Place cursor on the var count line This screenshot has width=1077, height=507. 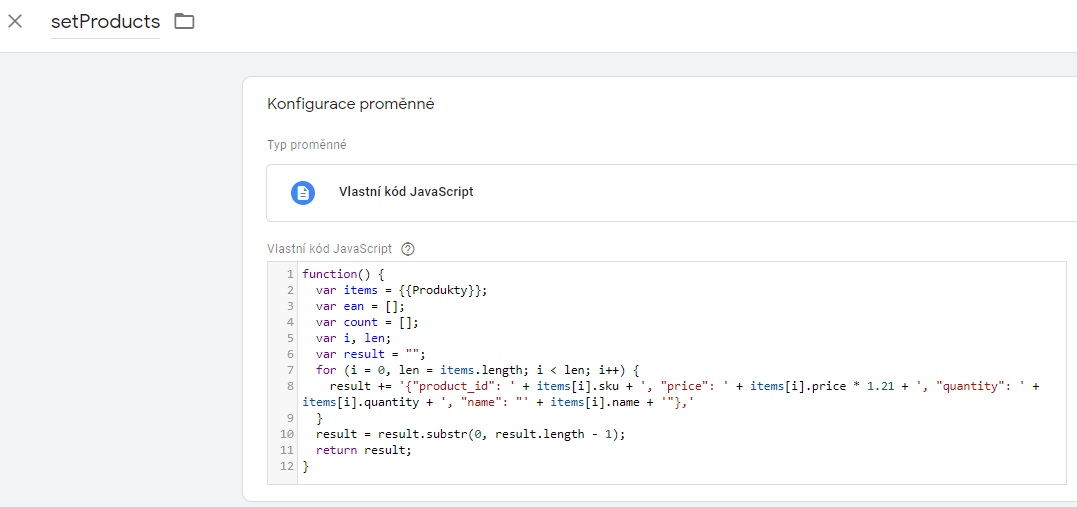[367, 322]
